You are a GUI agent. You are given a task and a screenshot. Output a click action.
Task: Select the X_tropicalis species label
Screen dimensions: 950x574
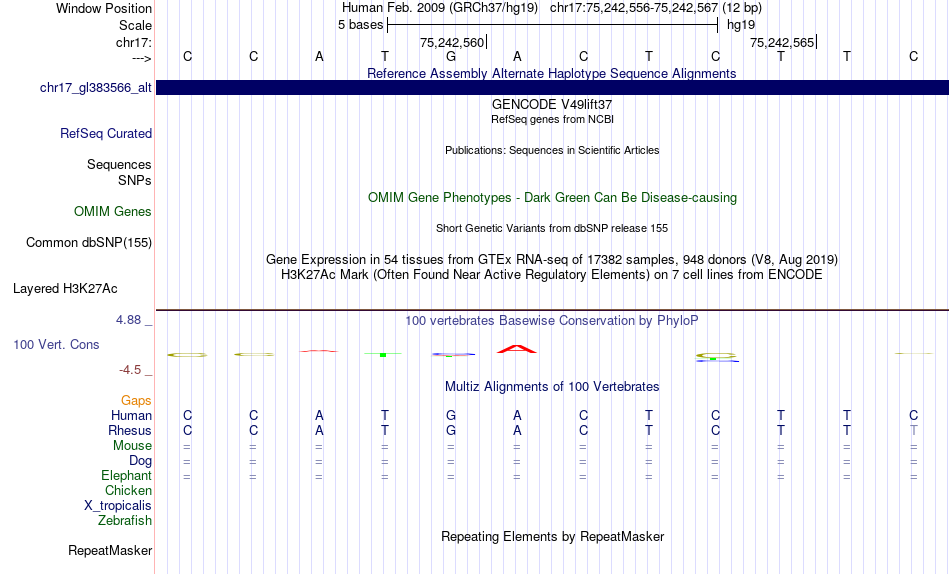tap(118, 506)
